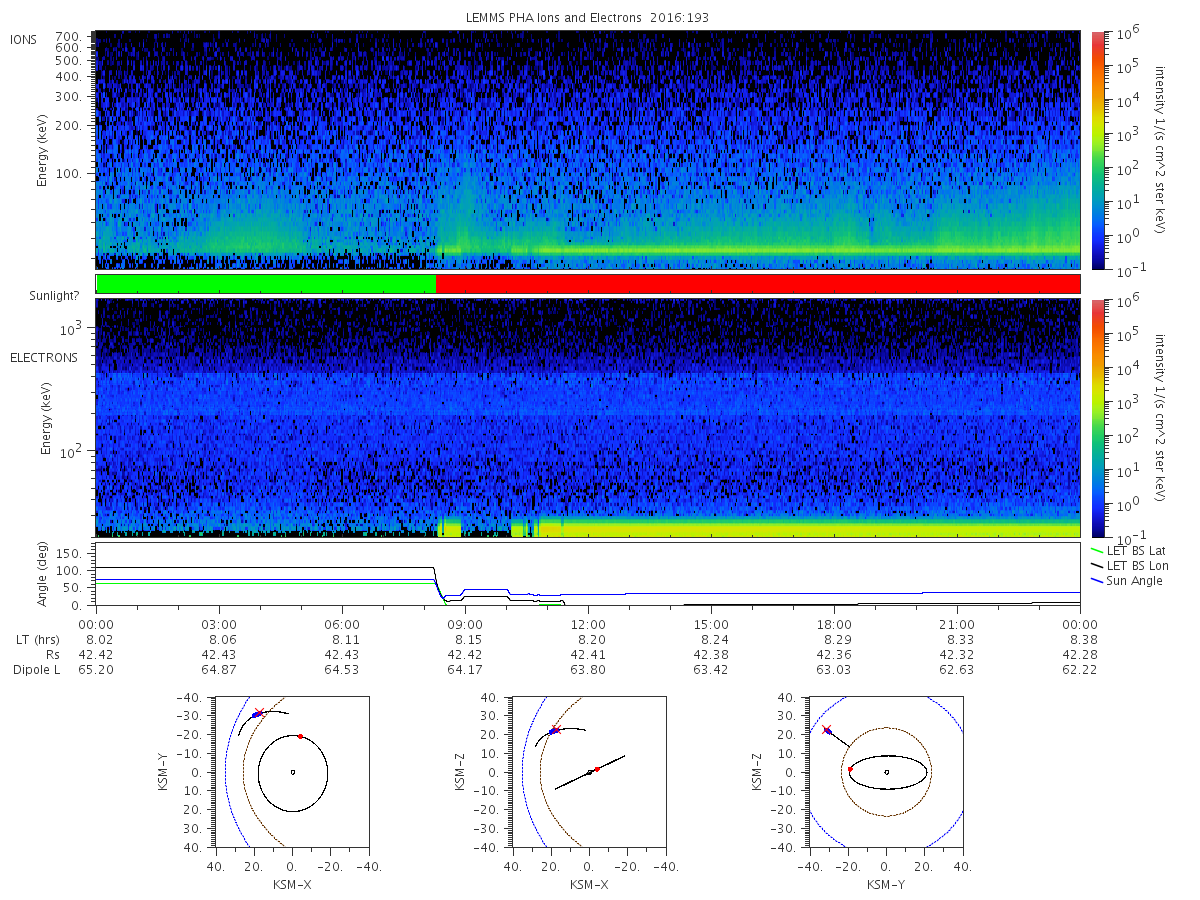Click the KSM-Y axis label of left orbit plot
1200x900 pixels.
(x=164, y=772)
